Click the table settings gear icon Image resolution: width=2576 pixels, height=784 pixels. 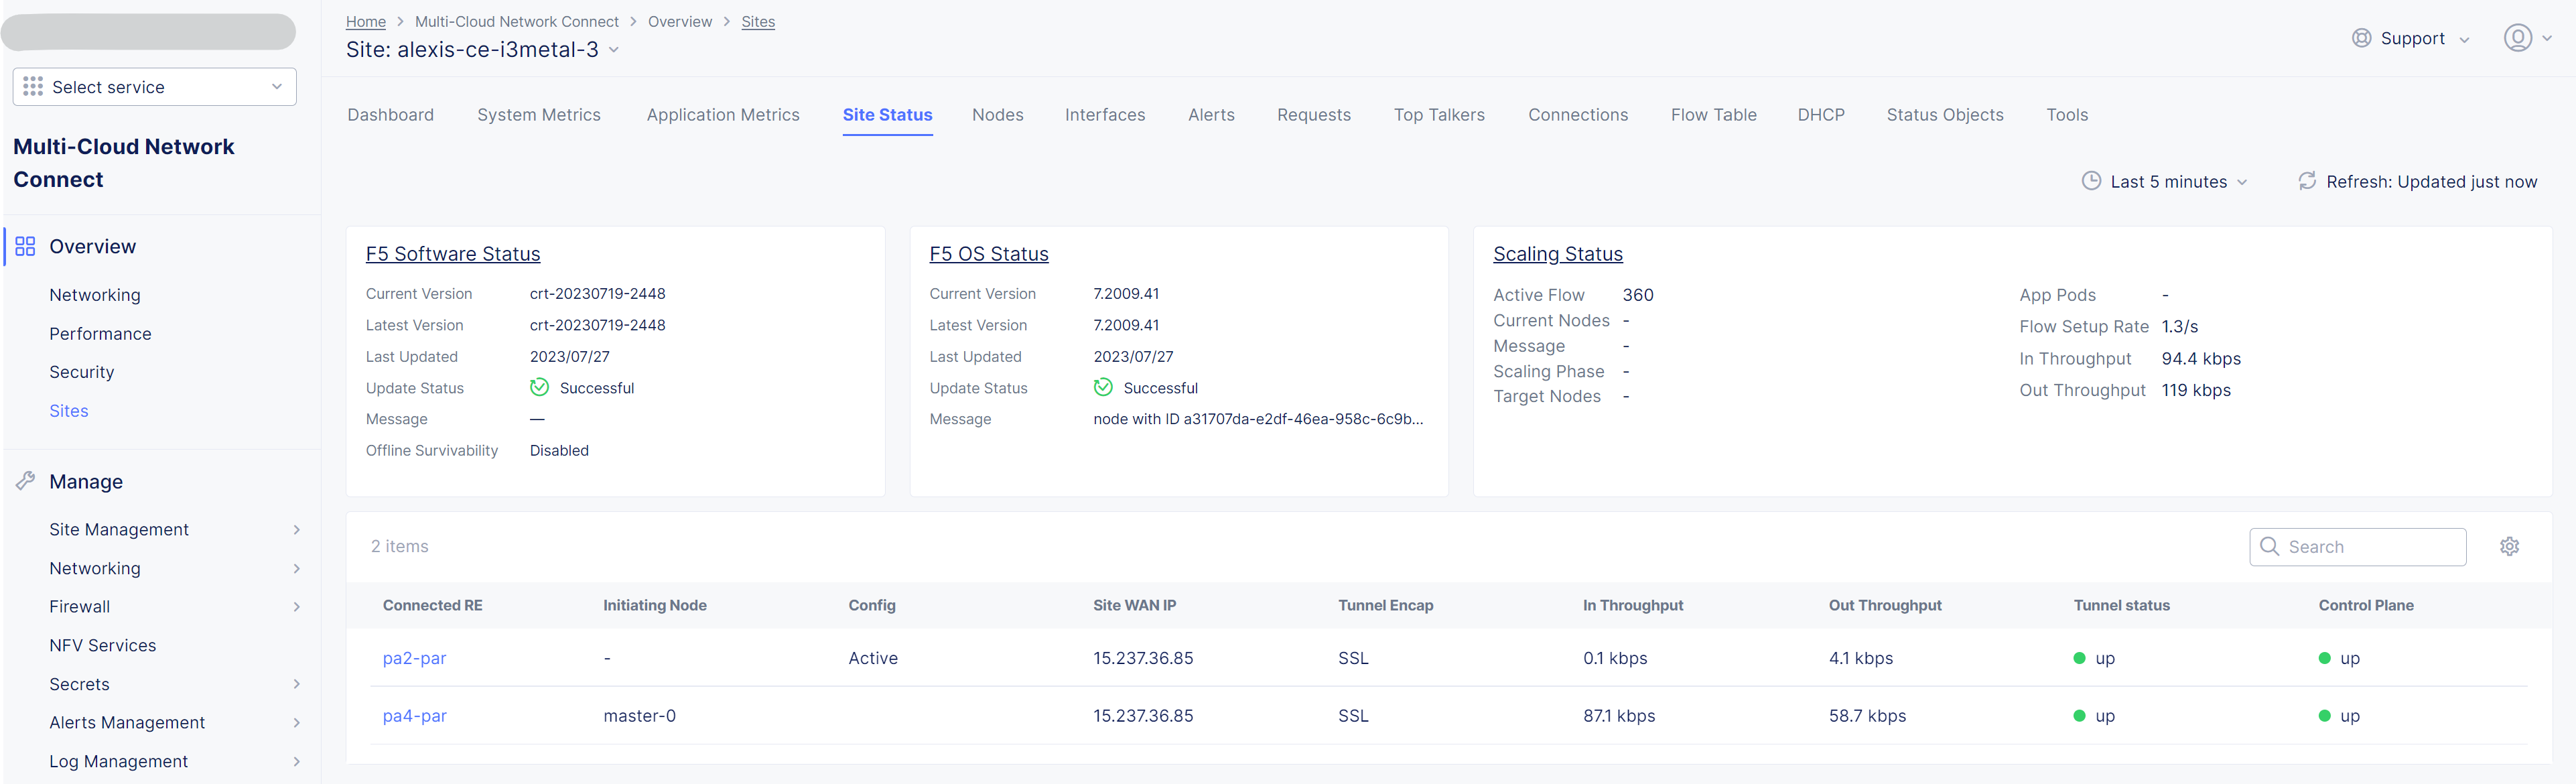[2509, 546]
